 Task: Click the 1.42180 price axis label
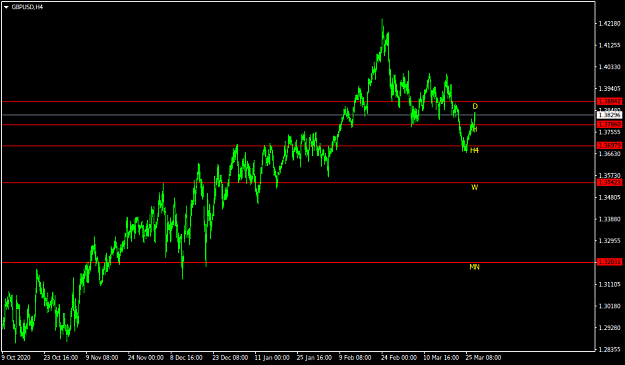609,24
